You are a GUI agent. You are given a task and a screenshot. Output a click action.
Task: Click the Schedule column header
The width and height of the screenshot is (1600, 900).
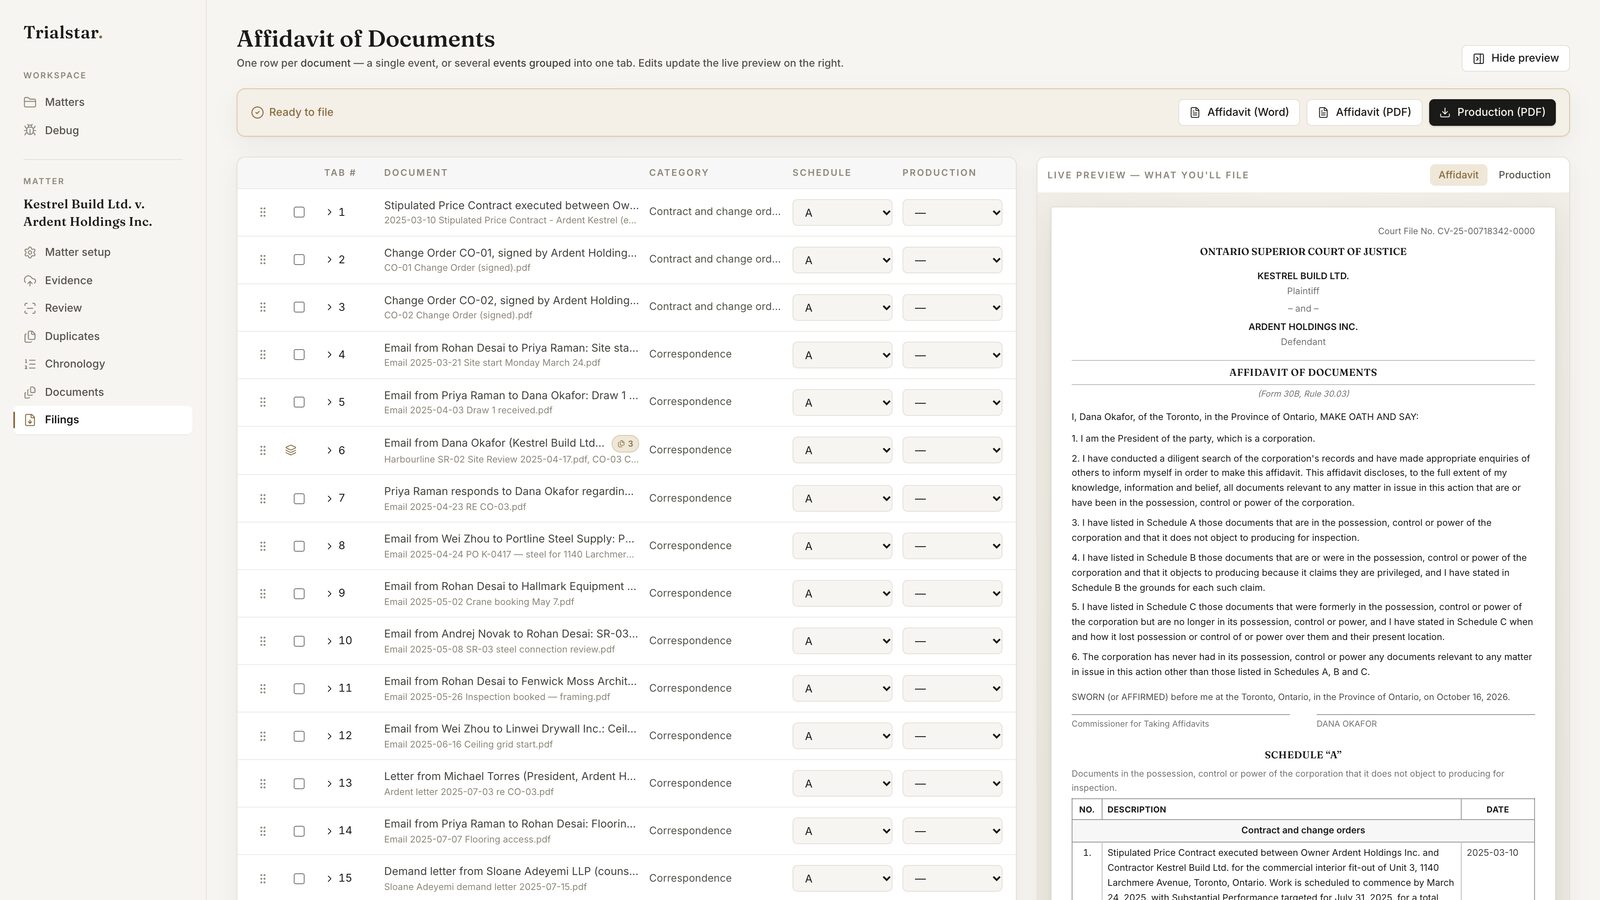point(822,173)
